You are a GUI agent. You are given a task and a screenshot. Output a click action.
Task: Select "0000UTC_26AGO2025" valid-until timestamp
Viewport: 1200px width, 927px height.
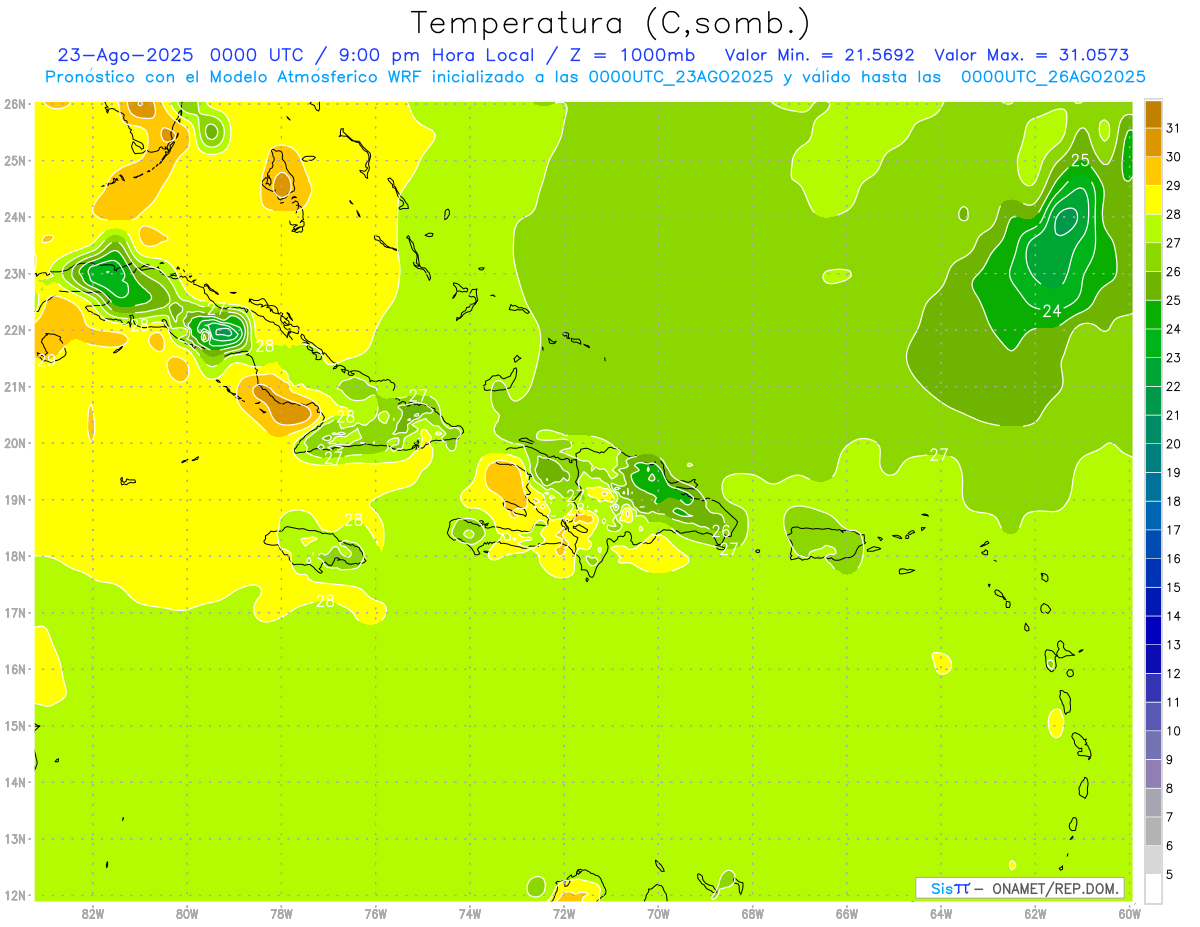[1053, 77]
